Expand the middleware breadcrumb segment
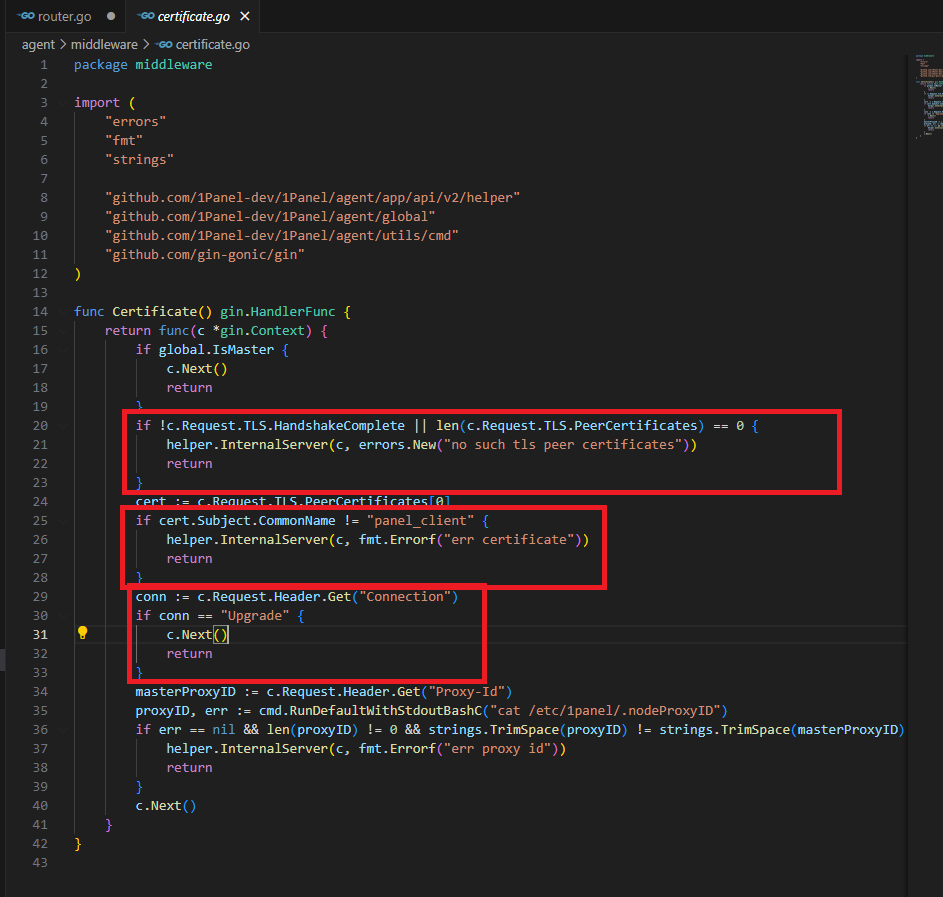The width and height of the screenshot is (943, 897). [x=104, y=45]
